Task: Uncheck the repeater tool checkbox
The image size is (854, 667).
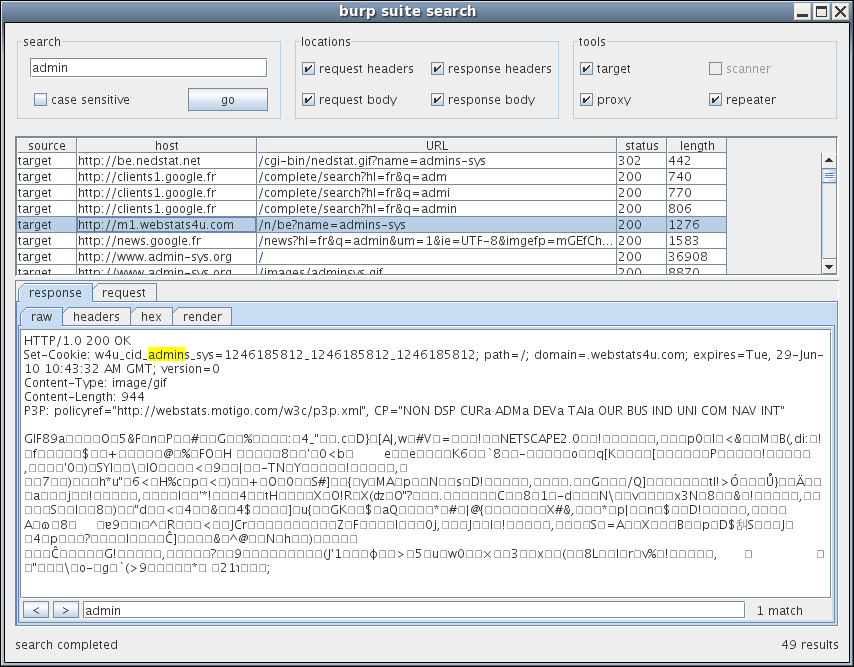Action: click(716, 100)
